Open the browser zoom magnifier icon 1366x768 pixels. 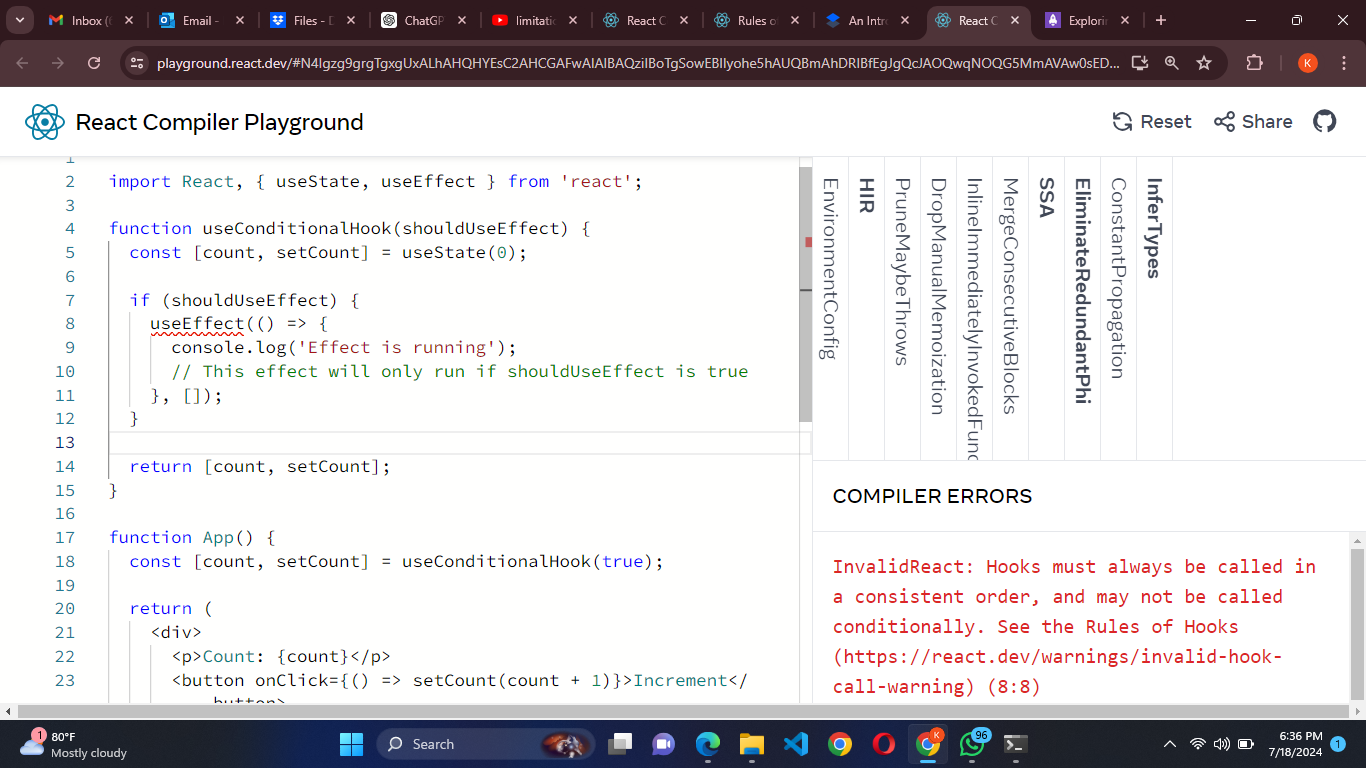pos(1172,63)
